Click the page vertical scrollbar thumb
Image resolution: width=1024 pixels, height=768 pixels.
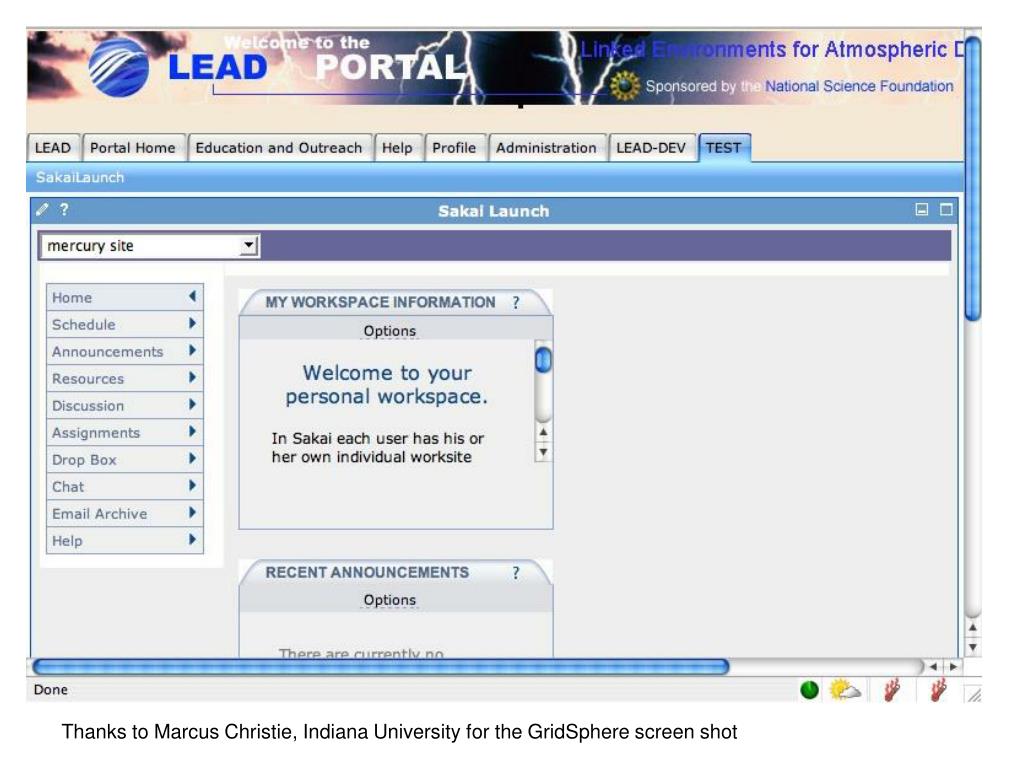973,178
